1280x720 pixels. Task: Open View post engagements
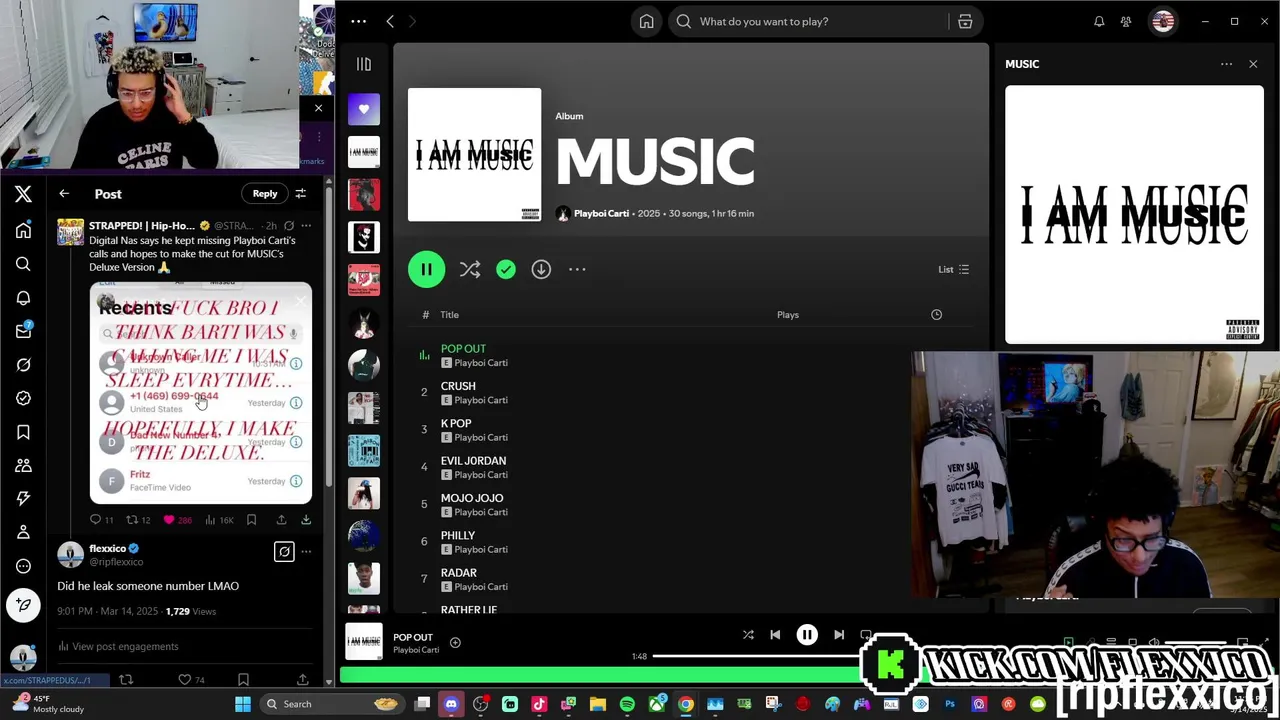coord(118,647)
